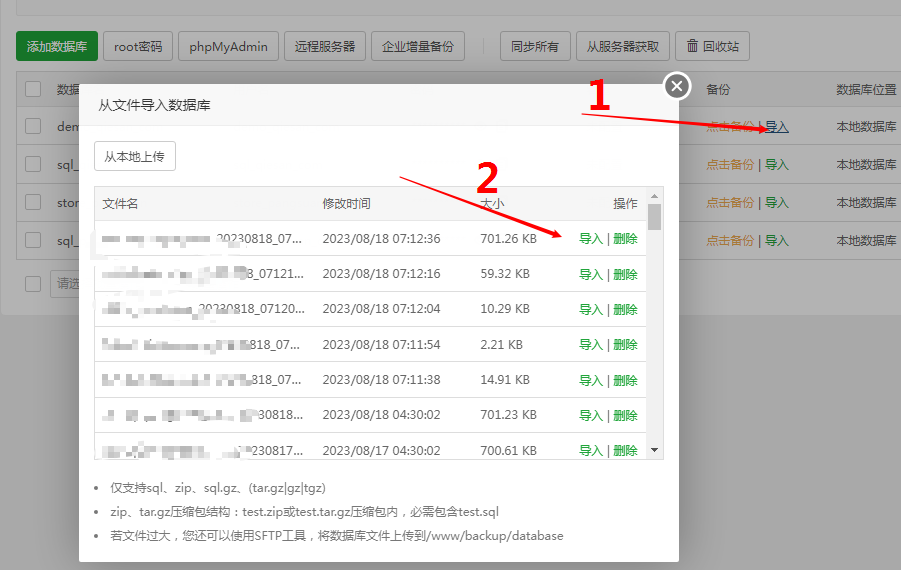Import the 701.26 KB backup file

click(x=591, y=239)
